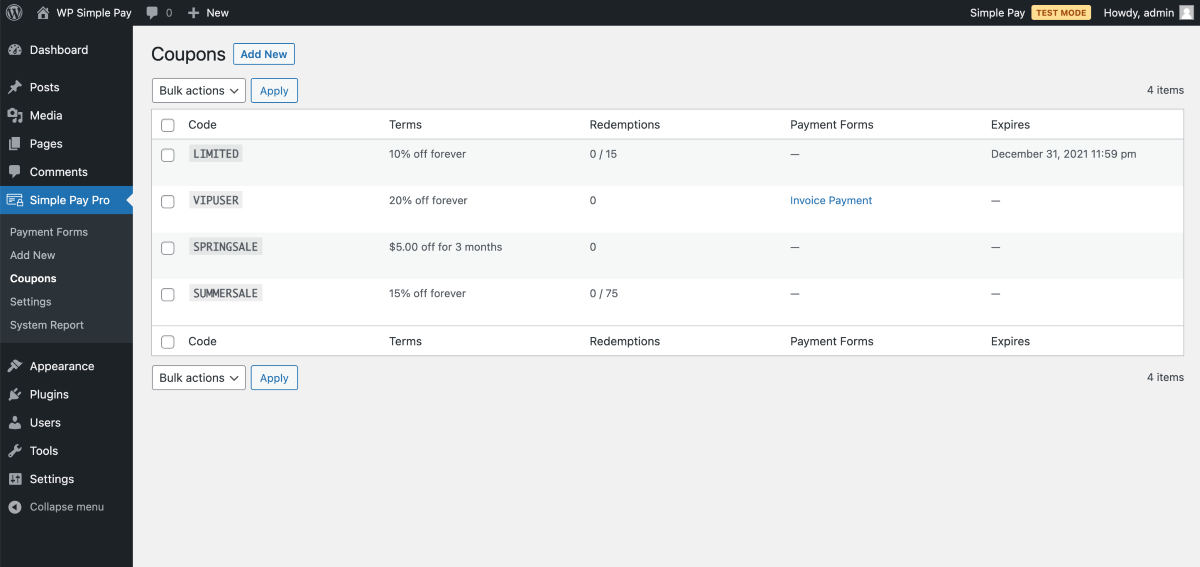The height and width of the screenshot is (567, 1200).
Task: Open the Howdy, admin account menu
Action: [1147, 13]
